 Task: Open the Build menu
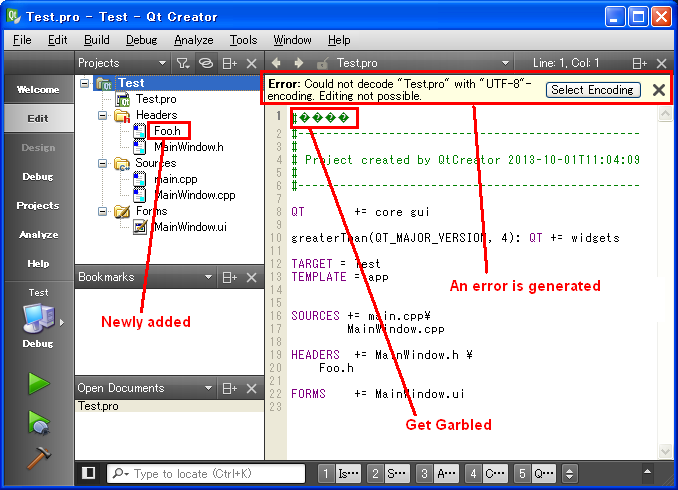point(96,40)
